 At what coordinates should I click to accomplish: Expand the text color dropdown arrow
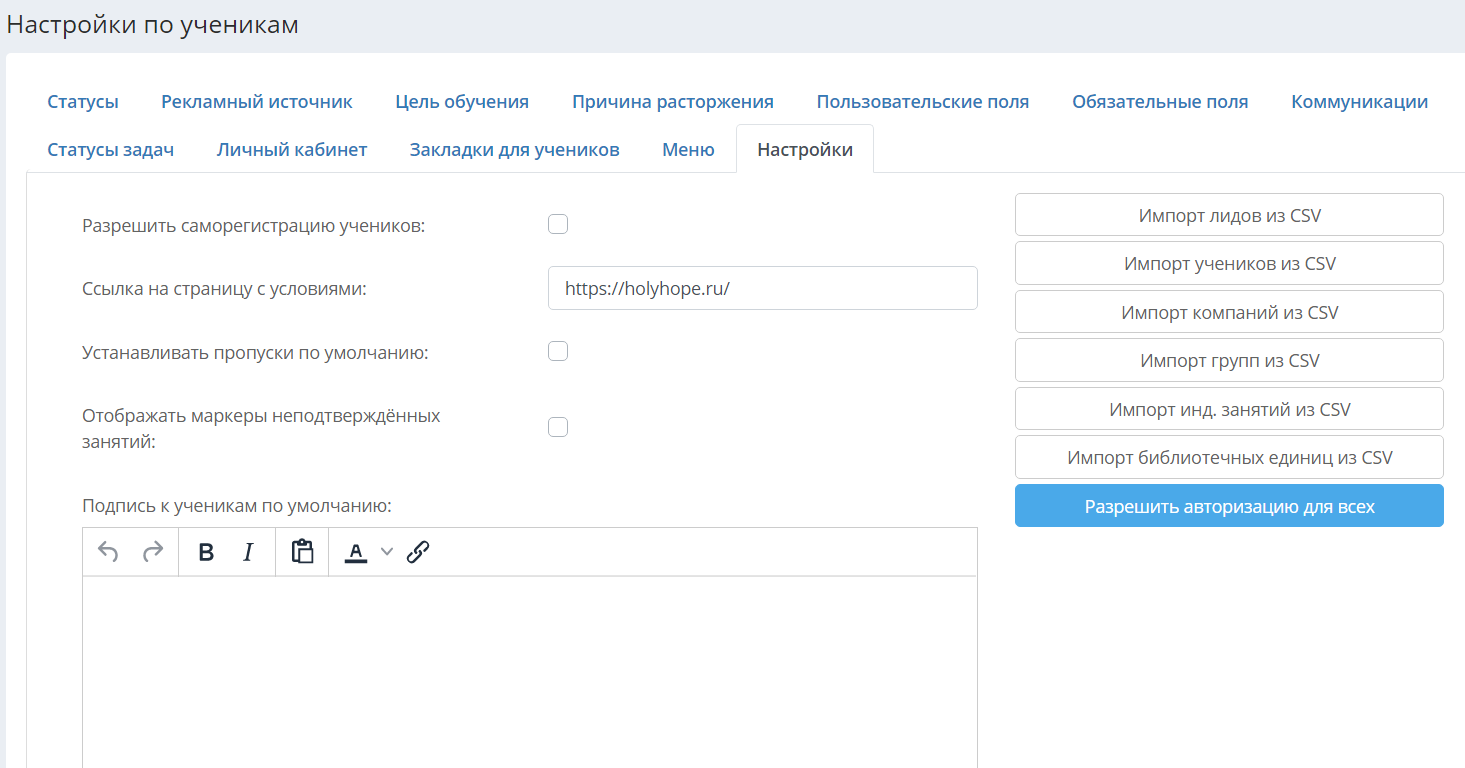tap(387, 552)
